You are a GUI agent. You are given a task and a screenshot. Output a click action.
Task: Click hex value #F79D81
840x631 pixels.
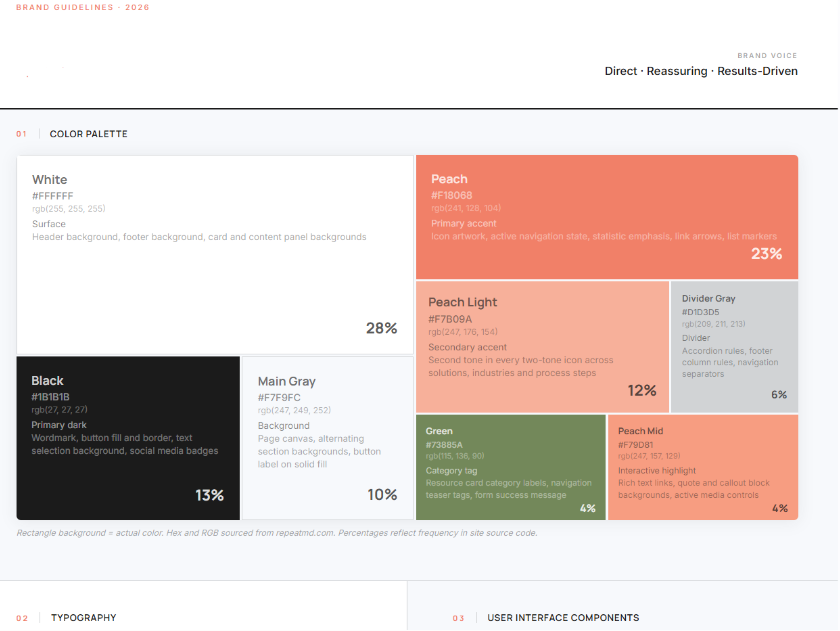pos(635,445)
